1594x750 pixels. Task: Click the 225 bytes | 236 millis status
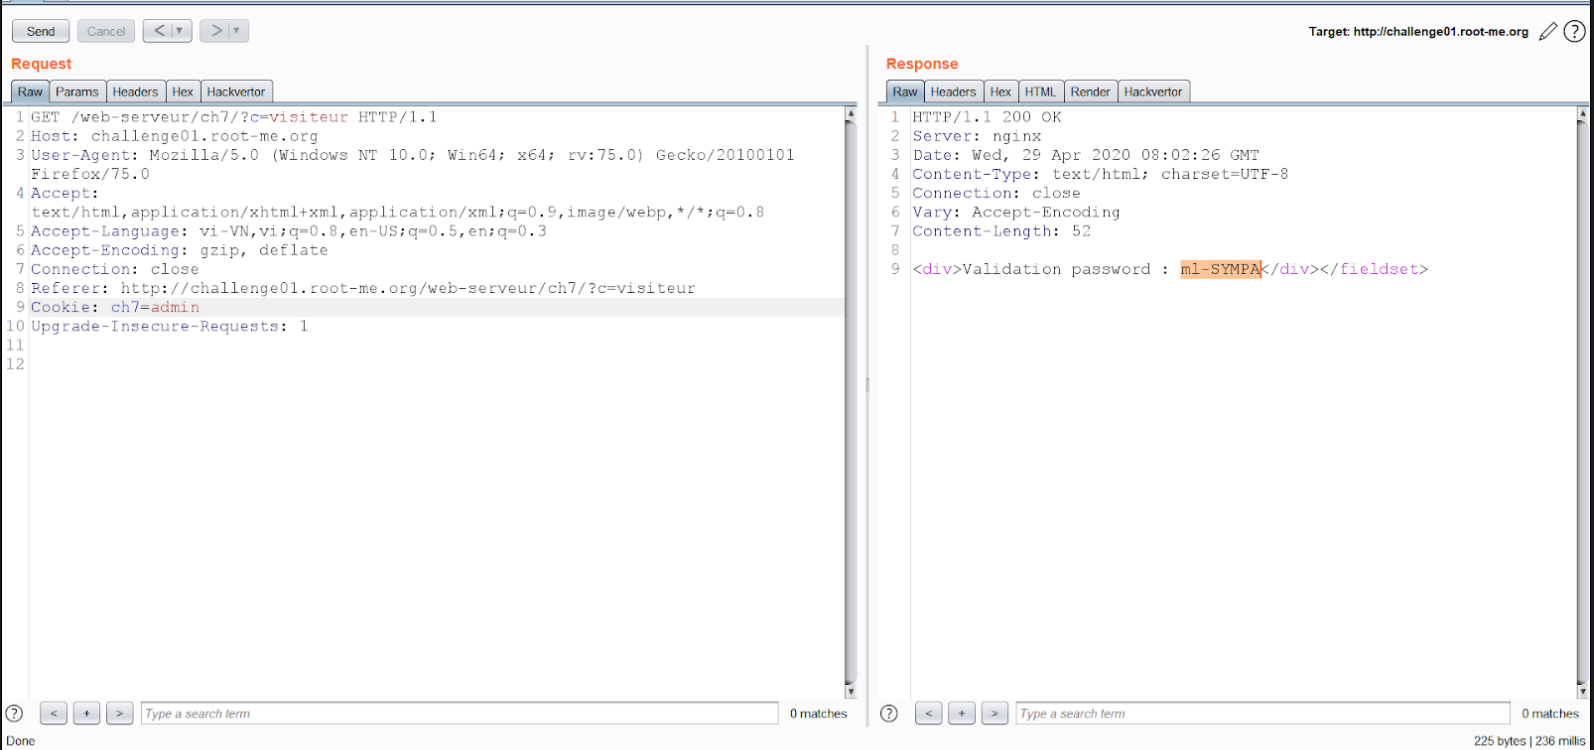(x=1530, y=741)
